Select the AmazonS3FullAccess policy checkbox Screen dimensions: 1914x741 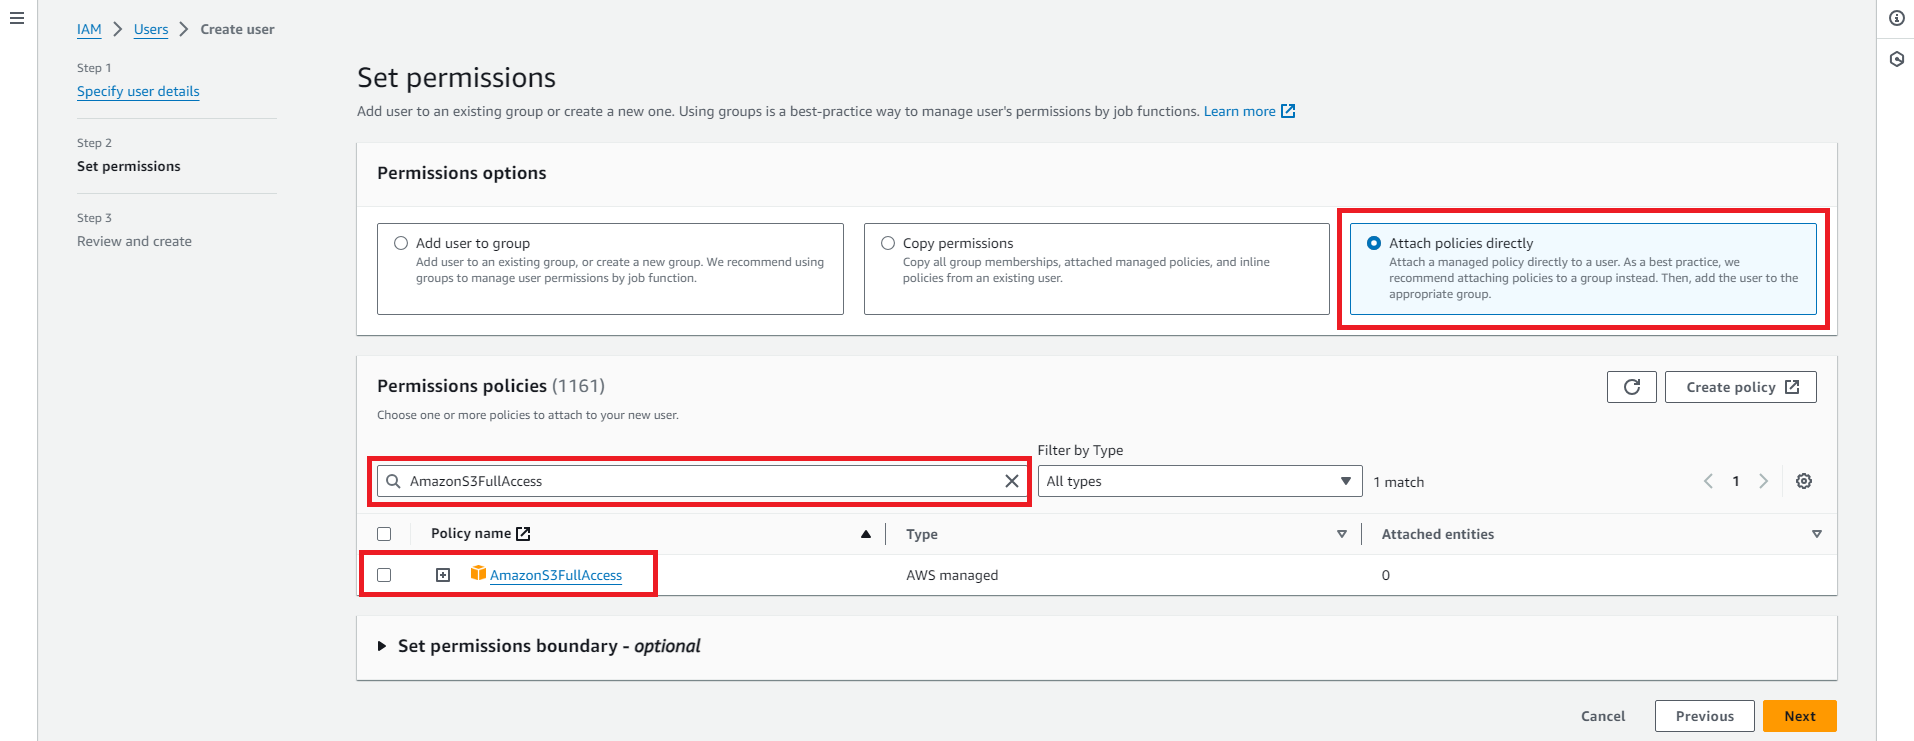[x=384, y=575]
